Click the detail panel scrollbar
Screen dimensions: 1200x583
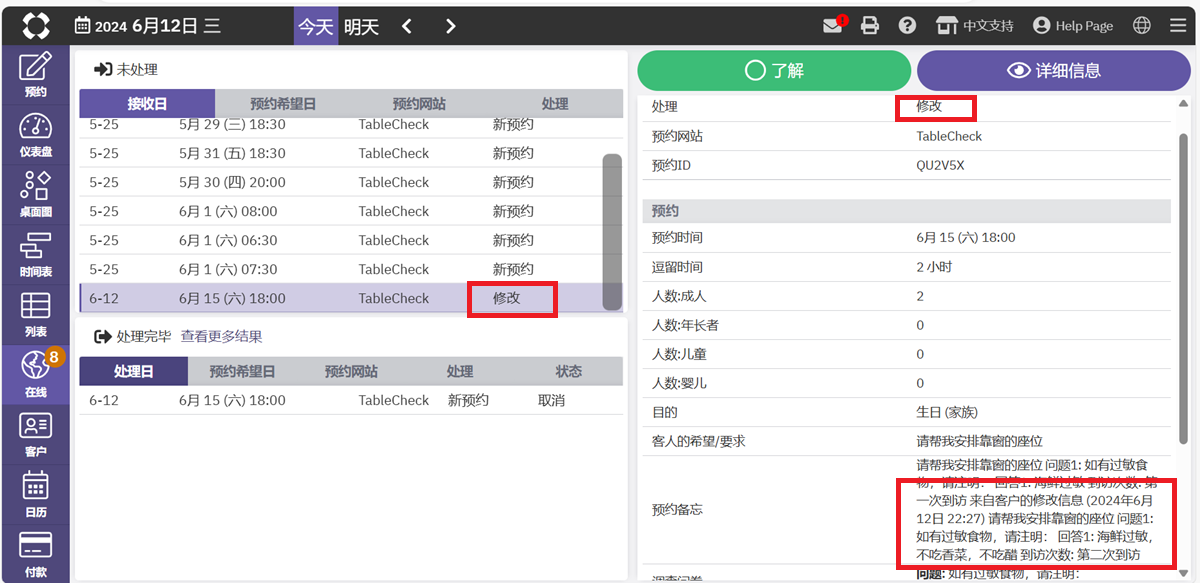click(x=1184, y=288)
